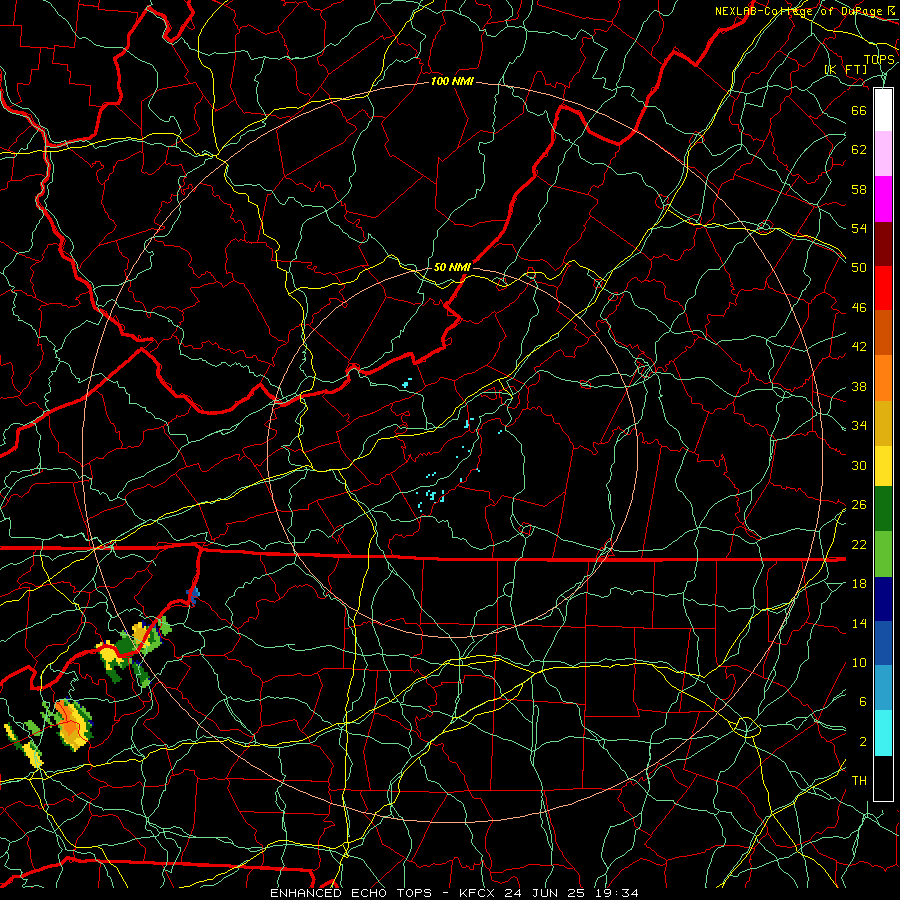This screenshot has width=900, height=900.
Task: Click the legend value 38
Action: tap(859, 386)
